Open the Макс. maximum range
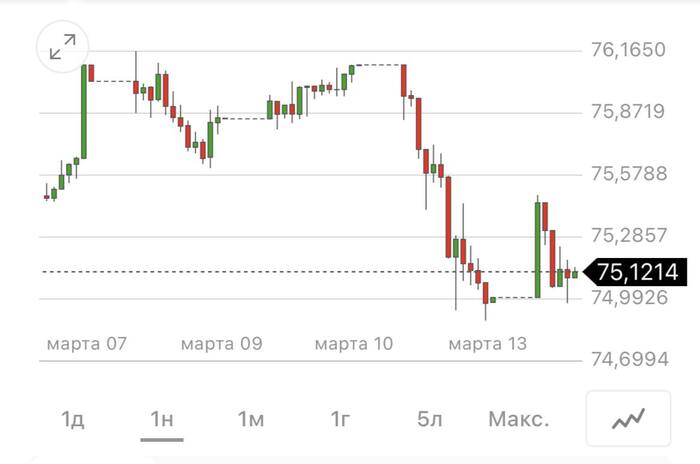 coord(518,419)
